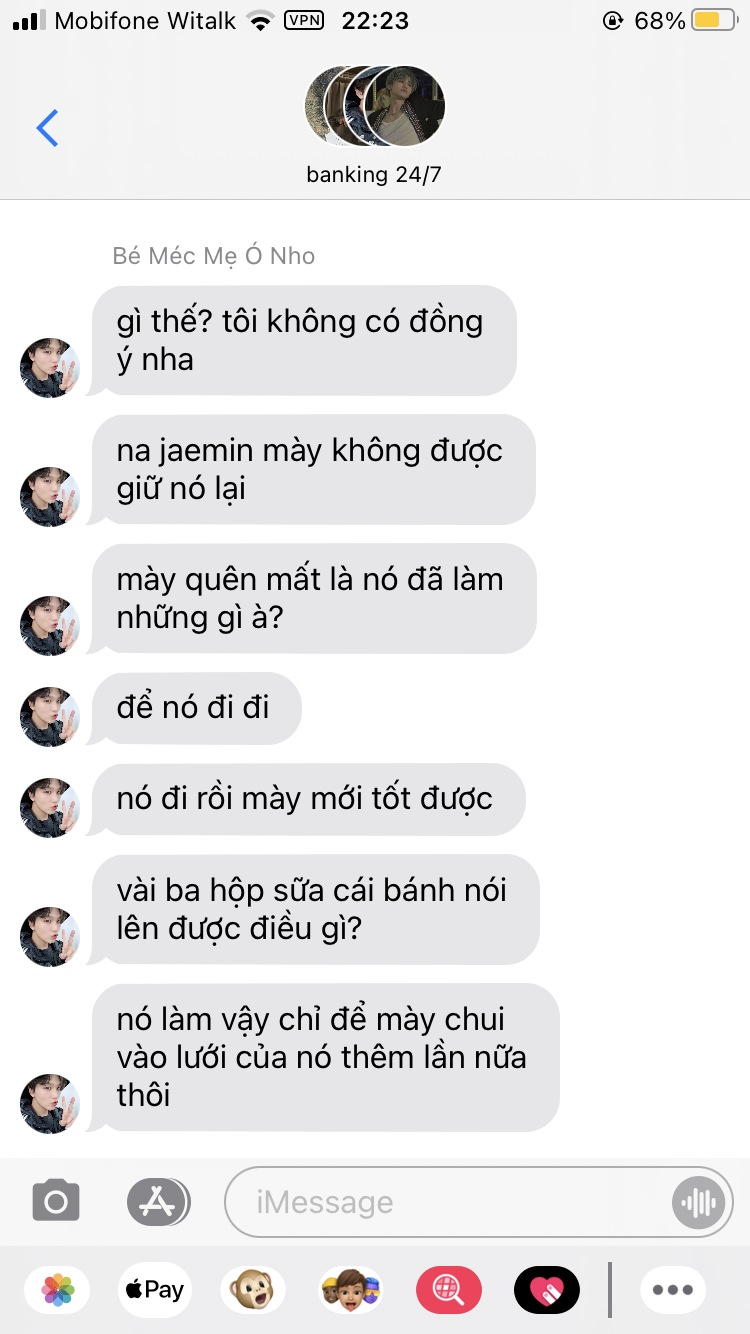Open the Digital Touch heart icon

point(547,1290)
